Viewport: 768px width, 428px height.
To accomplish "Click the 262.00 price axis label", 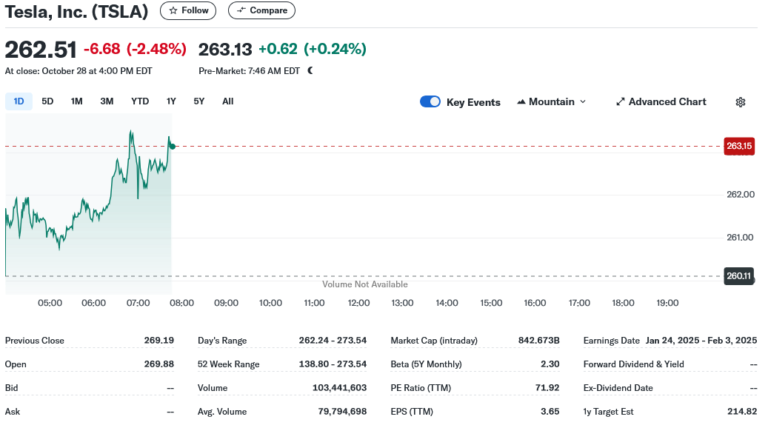I will tap(740, 194).
